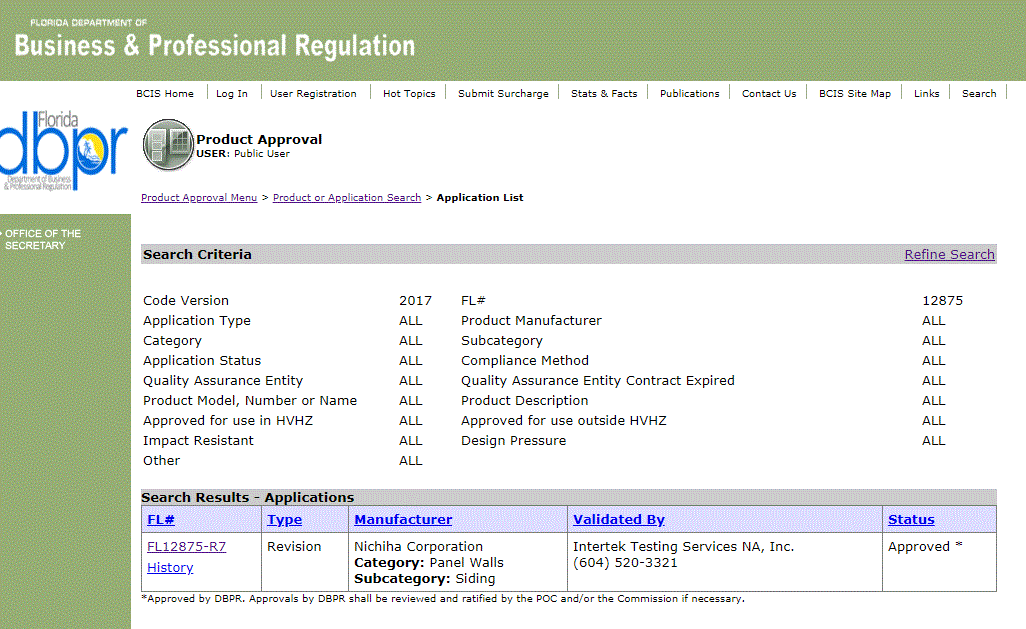Click Category: Panel Walls text
Screen dimensions: 1026x629
click(x=429, y=563)
